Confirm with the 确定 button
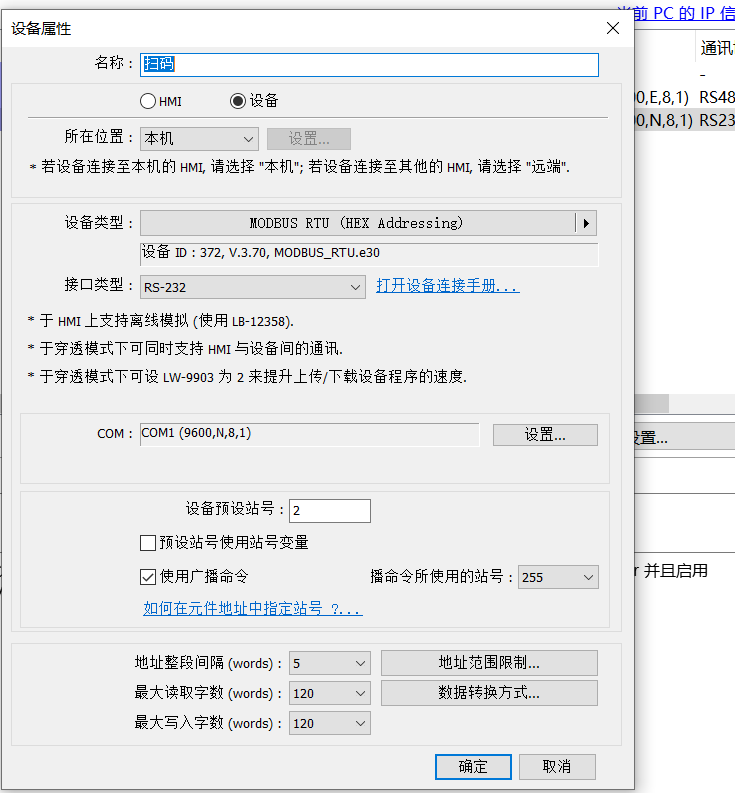 pos(473,767)
